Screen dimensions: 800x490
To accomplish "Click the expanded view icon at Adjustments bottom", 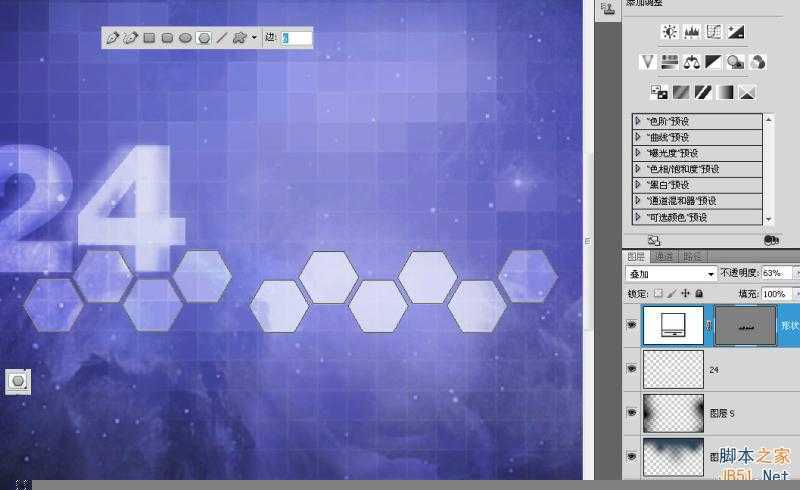I will (654, 240).
